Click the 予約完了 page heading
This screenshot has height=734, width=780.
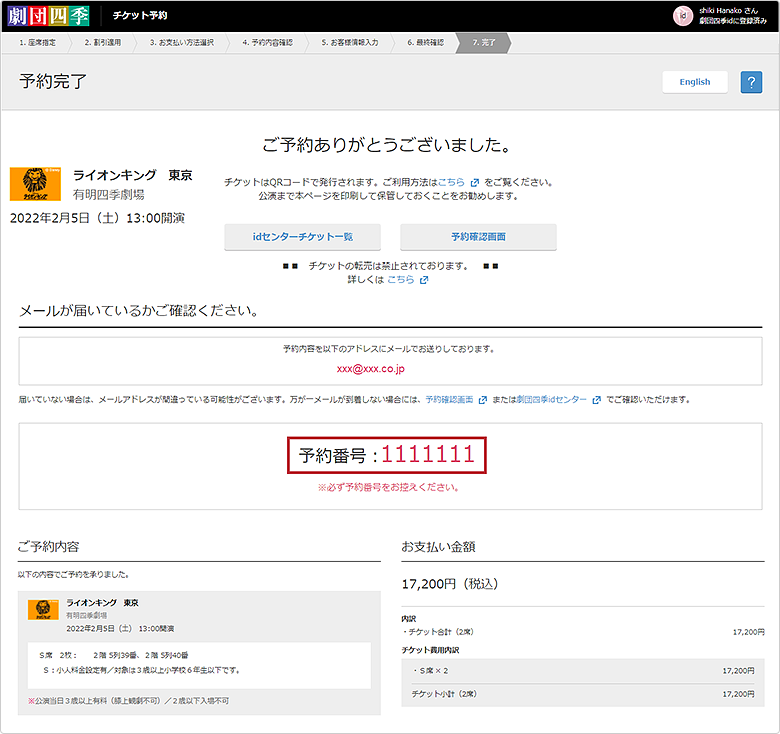(53, 82)
